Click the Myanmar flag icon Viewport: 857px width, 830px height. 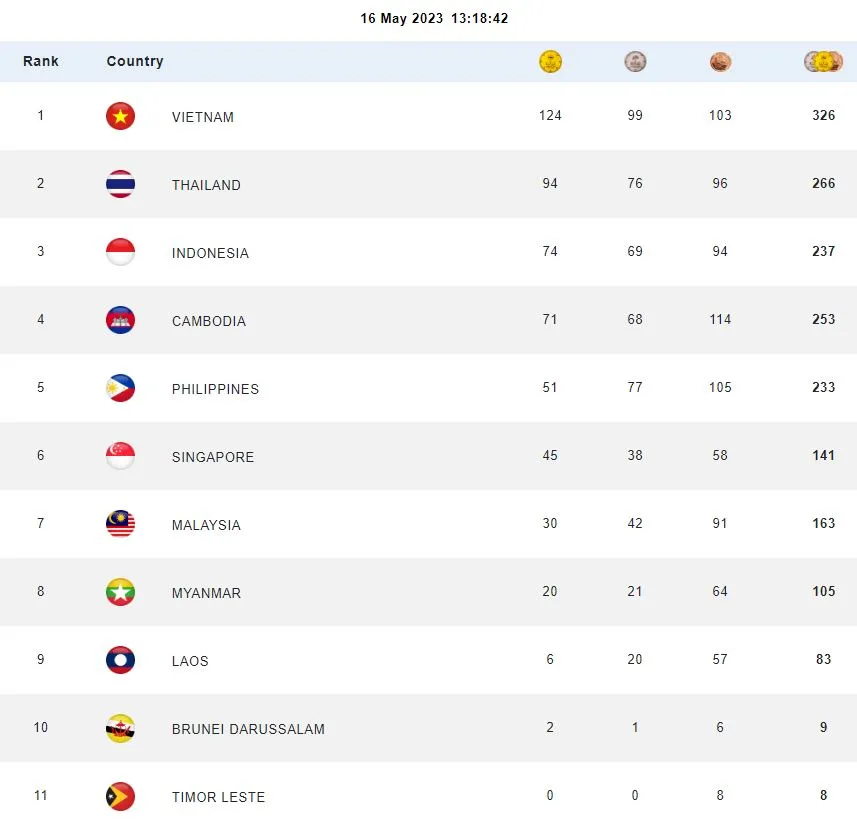121,592
